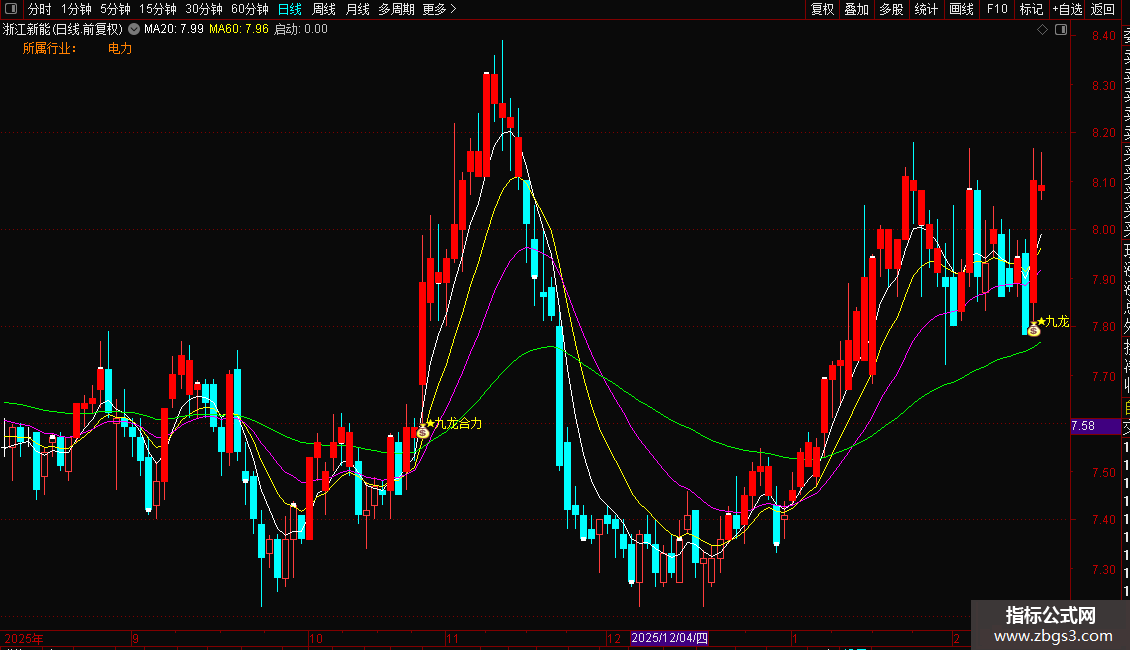The image size is (1130, 650).
Task: Click the 返回 back button
Action: click(x=1103, y=9)
